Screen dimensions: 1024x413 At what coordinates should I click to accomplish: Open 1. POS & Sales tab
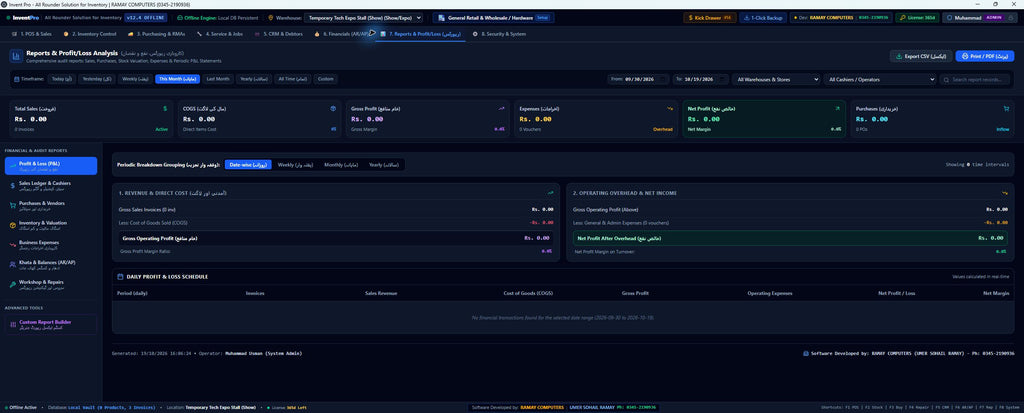tap(32, 33)
